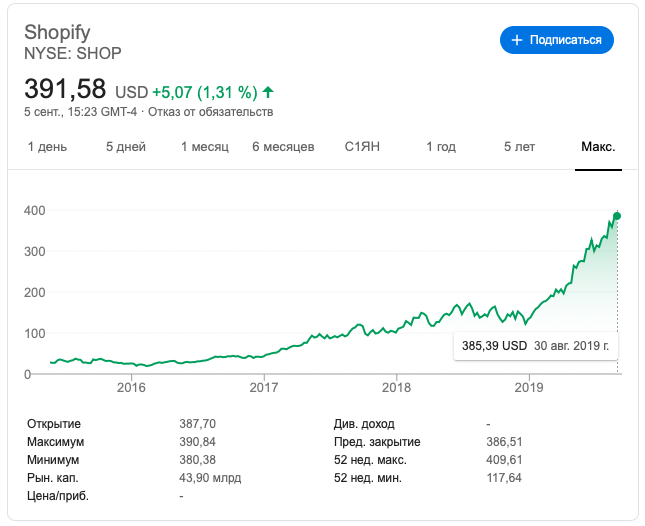
Task: Click the green end-point dot on the chart
Action: [617, 216]
